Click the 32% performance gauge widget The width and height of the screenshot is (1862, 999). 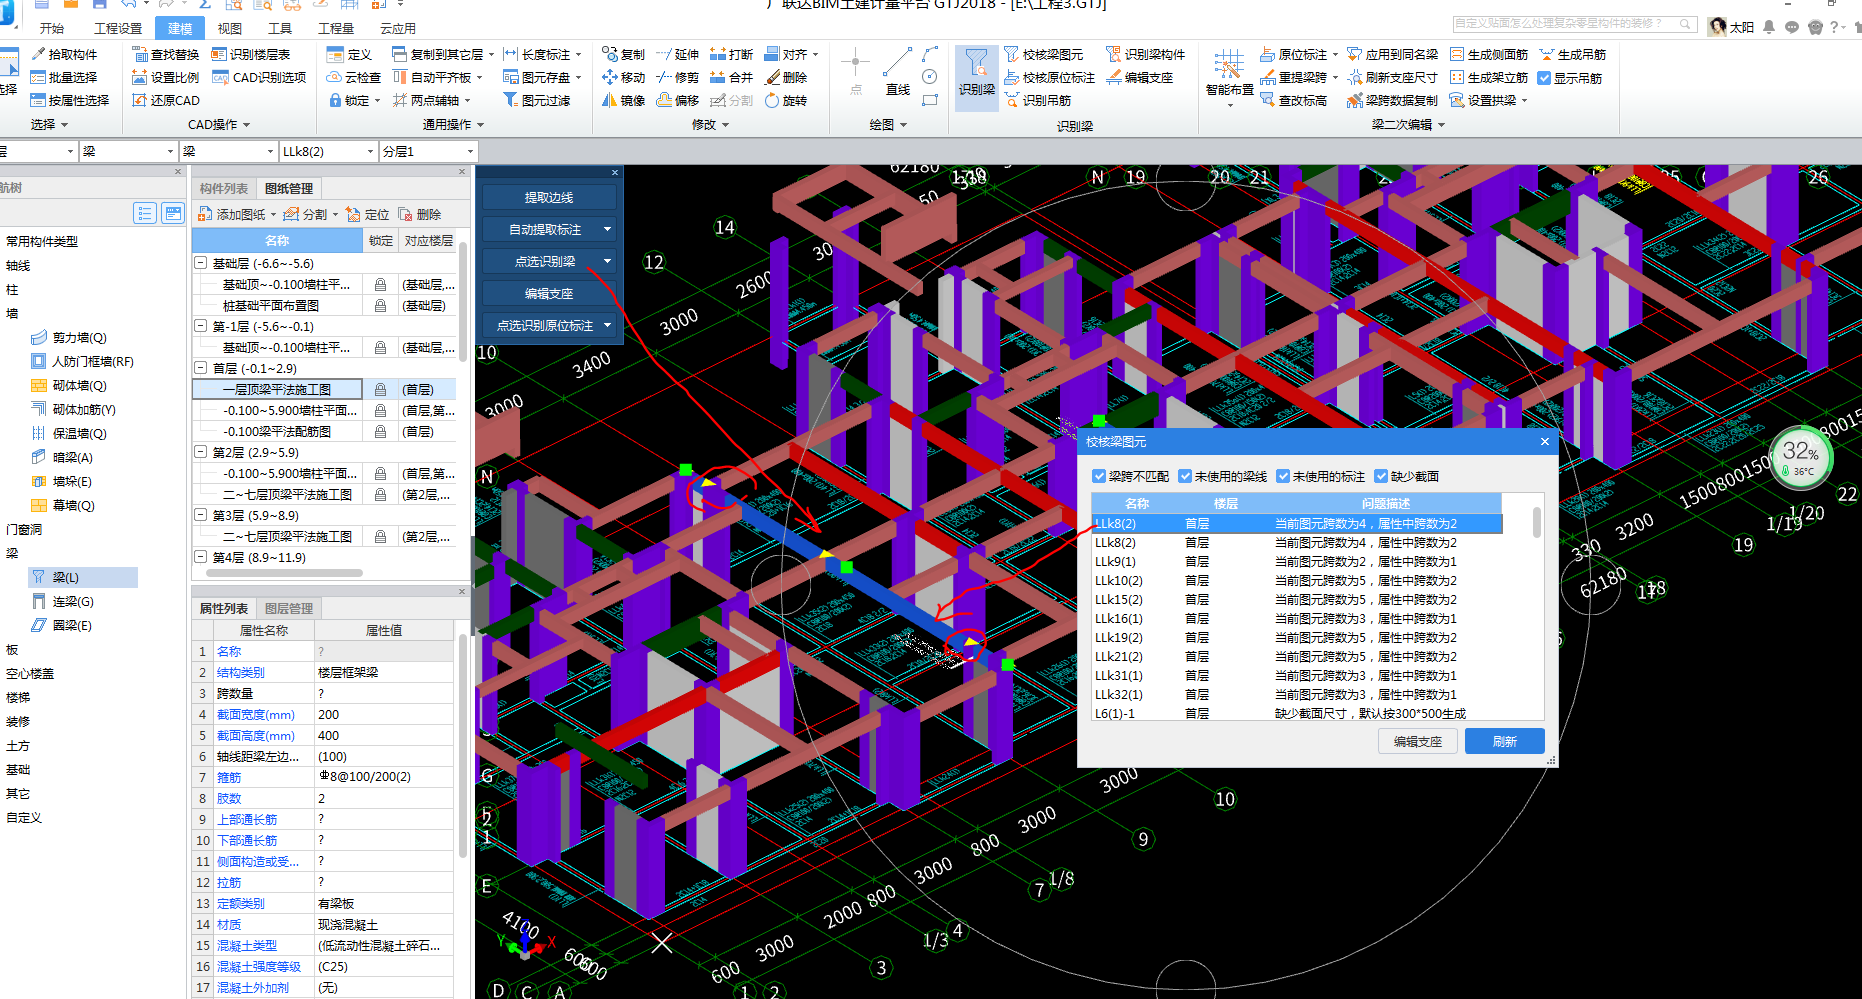click(x=1801, y=458)
